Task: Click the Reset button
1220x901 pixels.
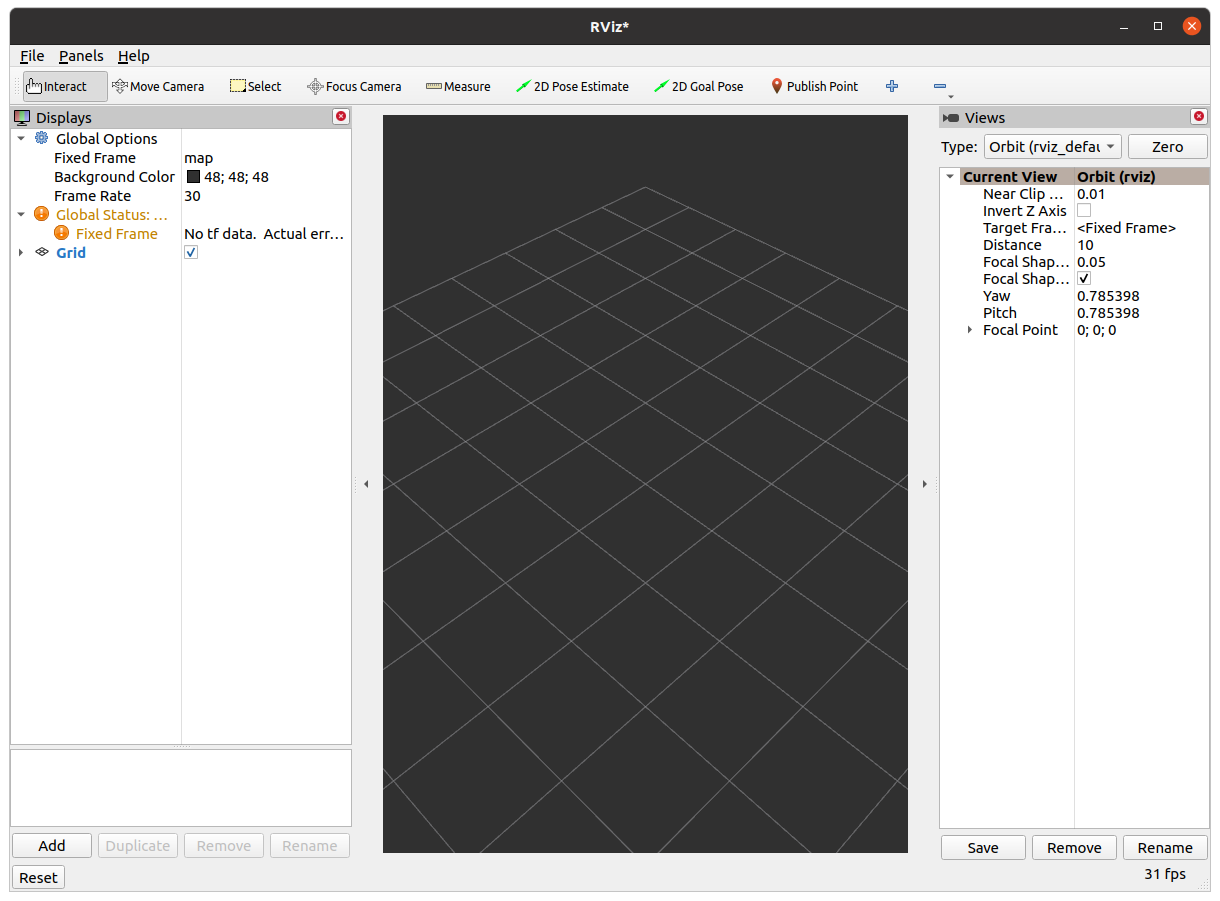Action: (x=38, y=878)
